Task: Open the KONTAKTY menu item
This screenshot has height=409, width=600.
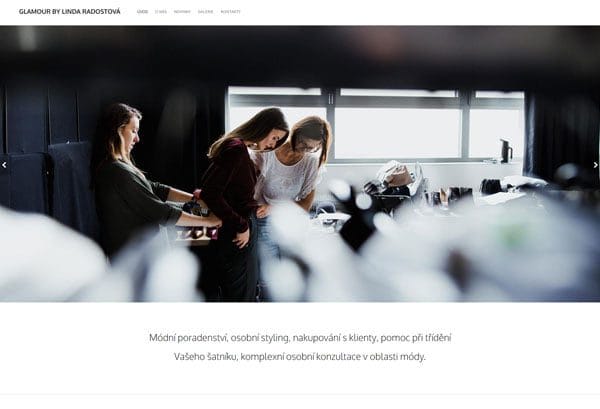Action: 231,12
